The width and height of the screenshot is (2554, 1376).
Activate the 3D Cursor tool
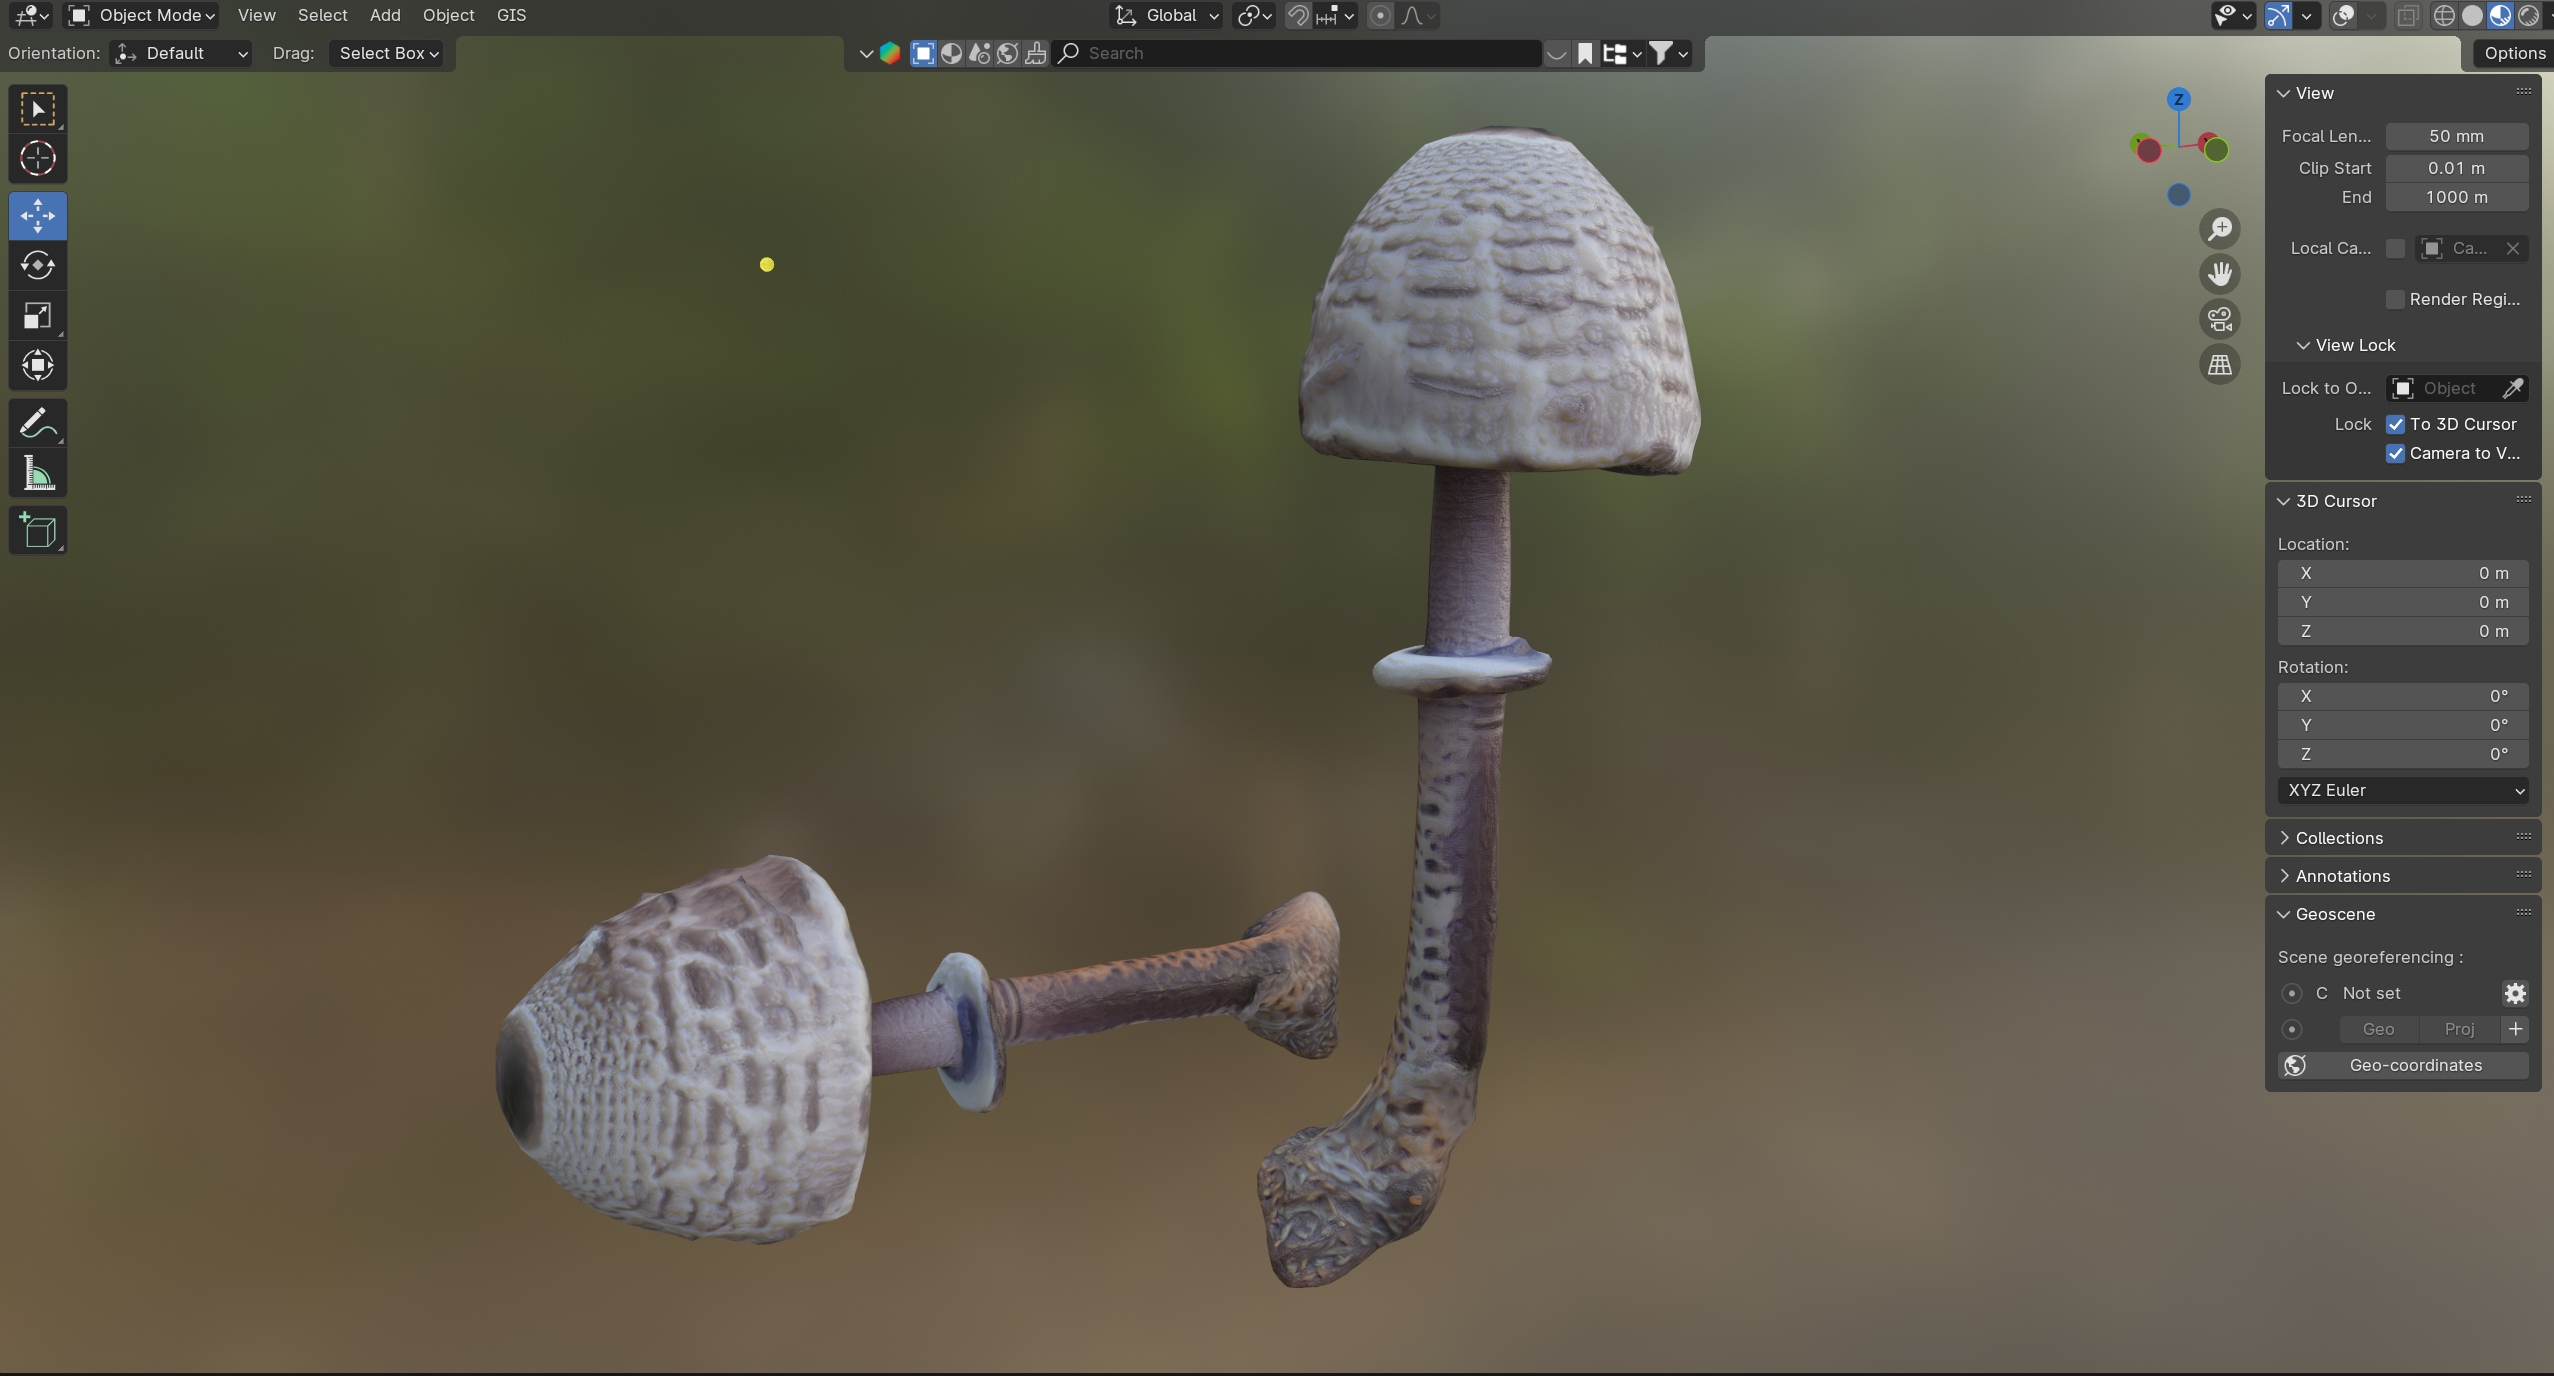(x=38, y=158)
